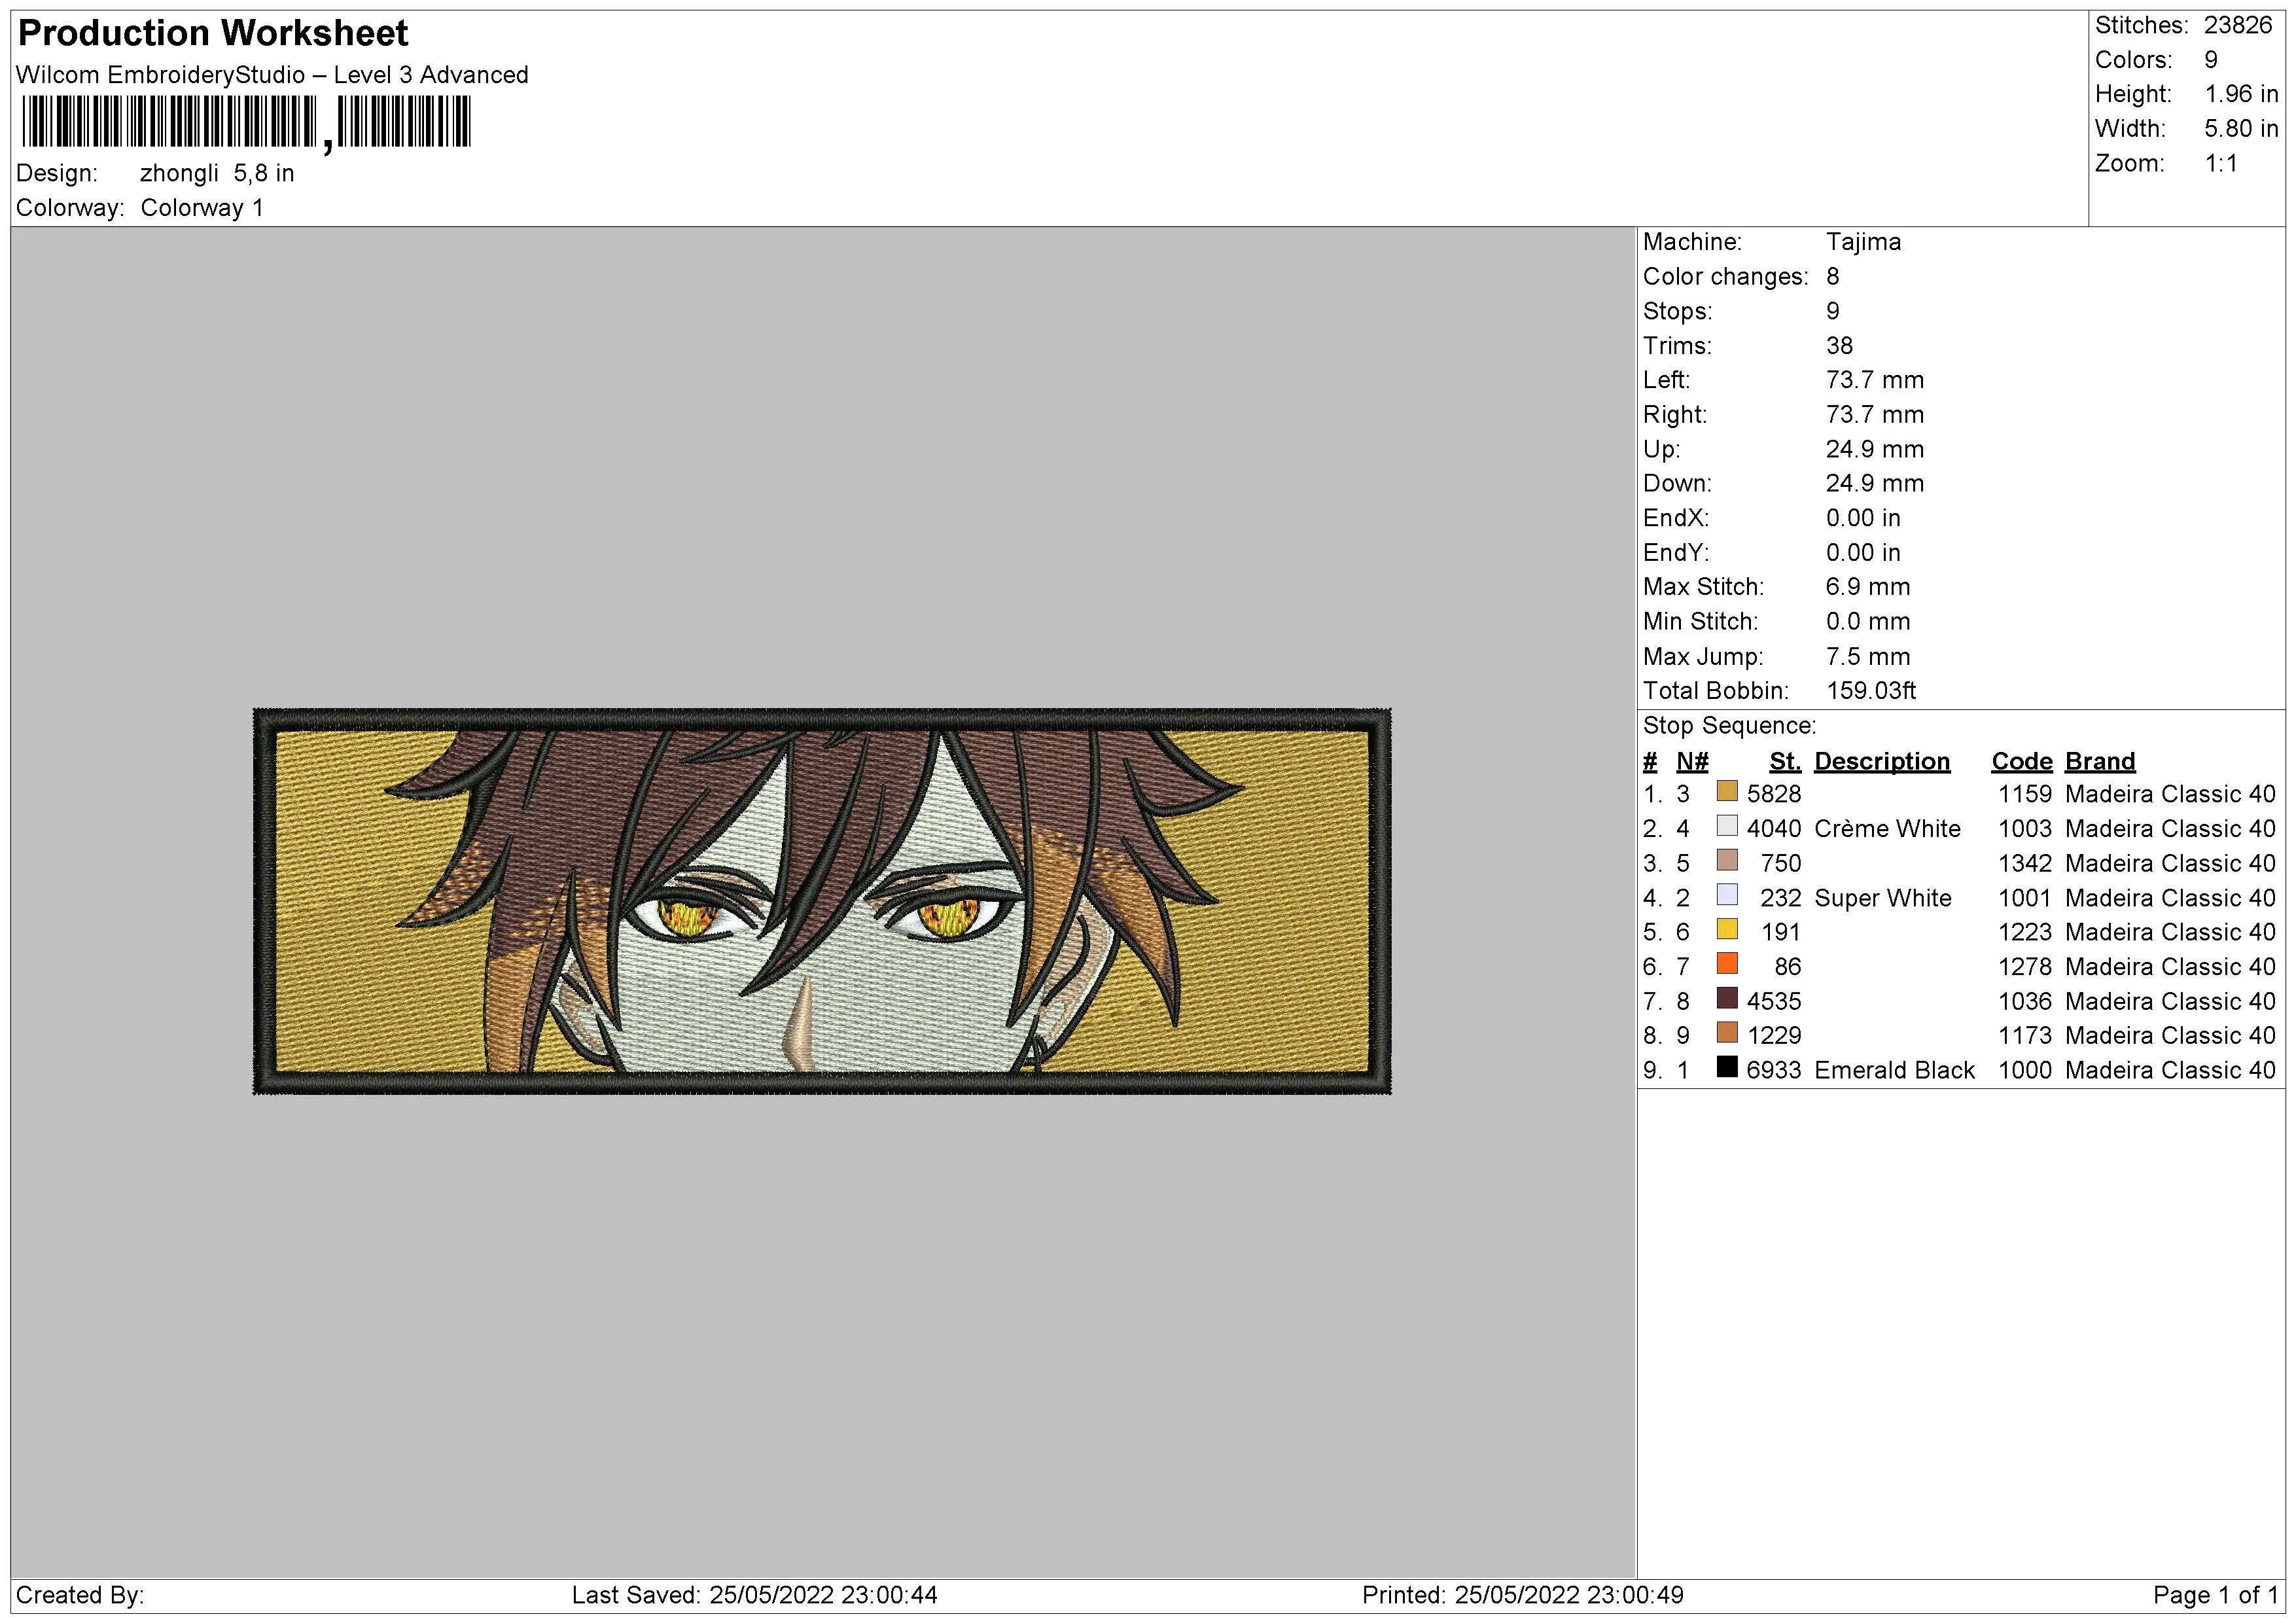Click the Zhongli embroidery design preview

tap(822, 901)
